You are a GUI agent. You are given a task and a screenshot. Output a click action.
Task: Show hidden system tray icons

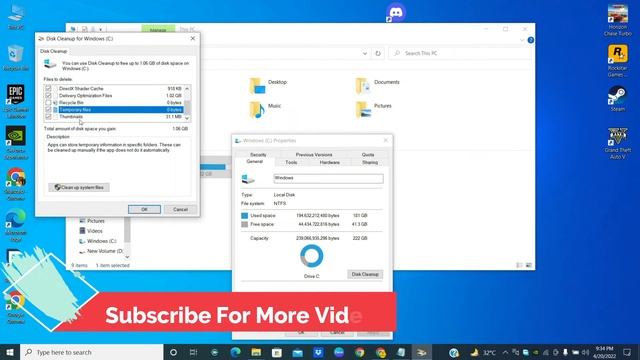click(505, 352)
